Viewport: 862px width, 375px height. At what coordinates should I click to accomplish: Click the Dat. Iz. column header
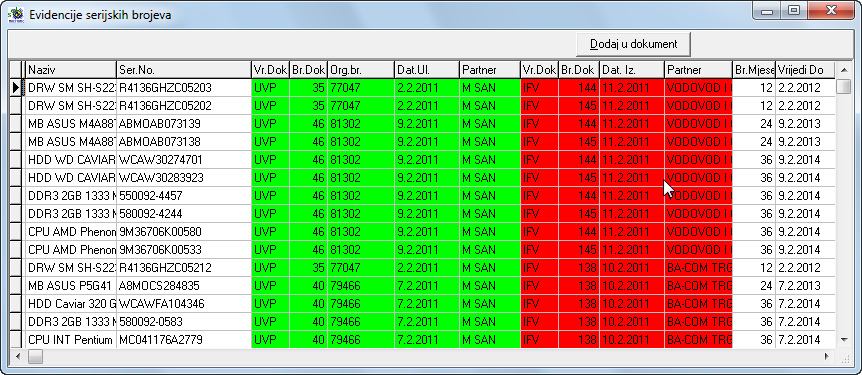tap(632, 70)
